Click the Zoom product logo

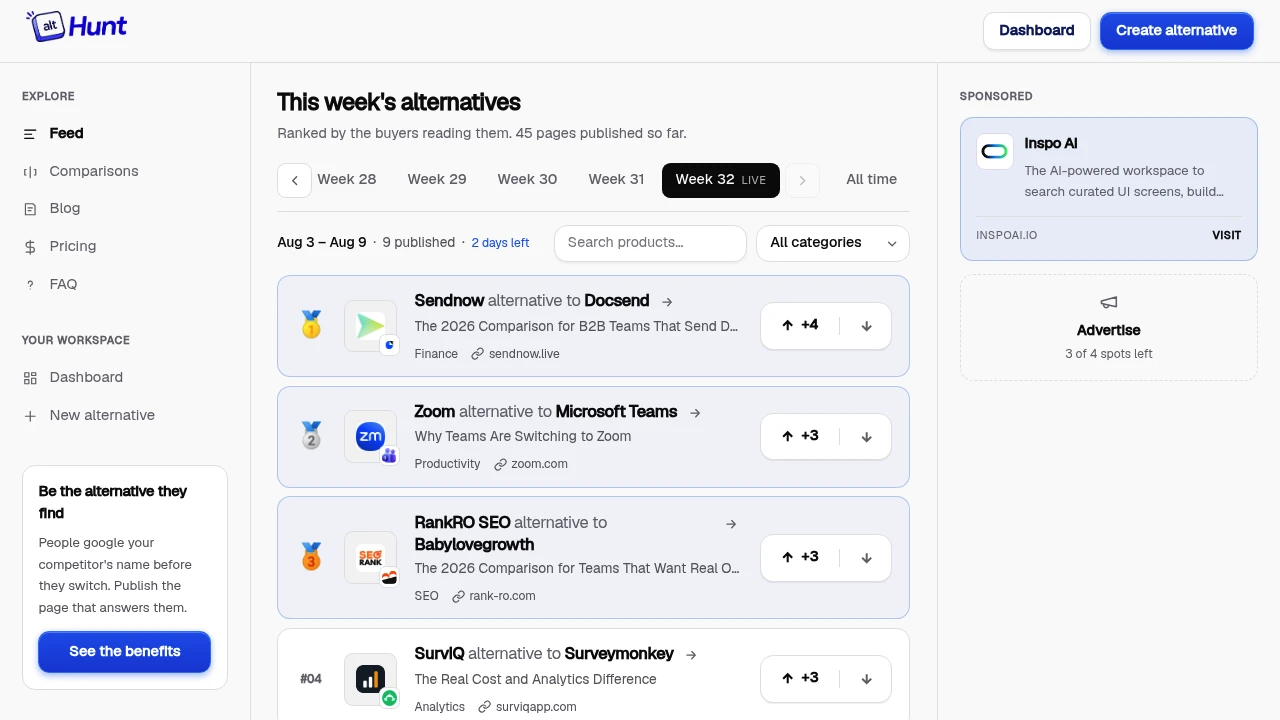click(371, 436)
